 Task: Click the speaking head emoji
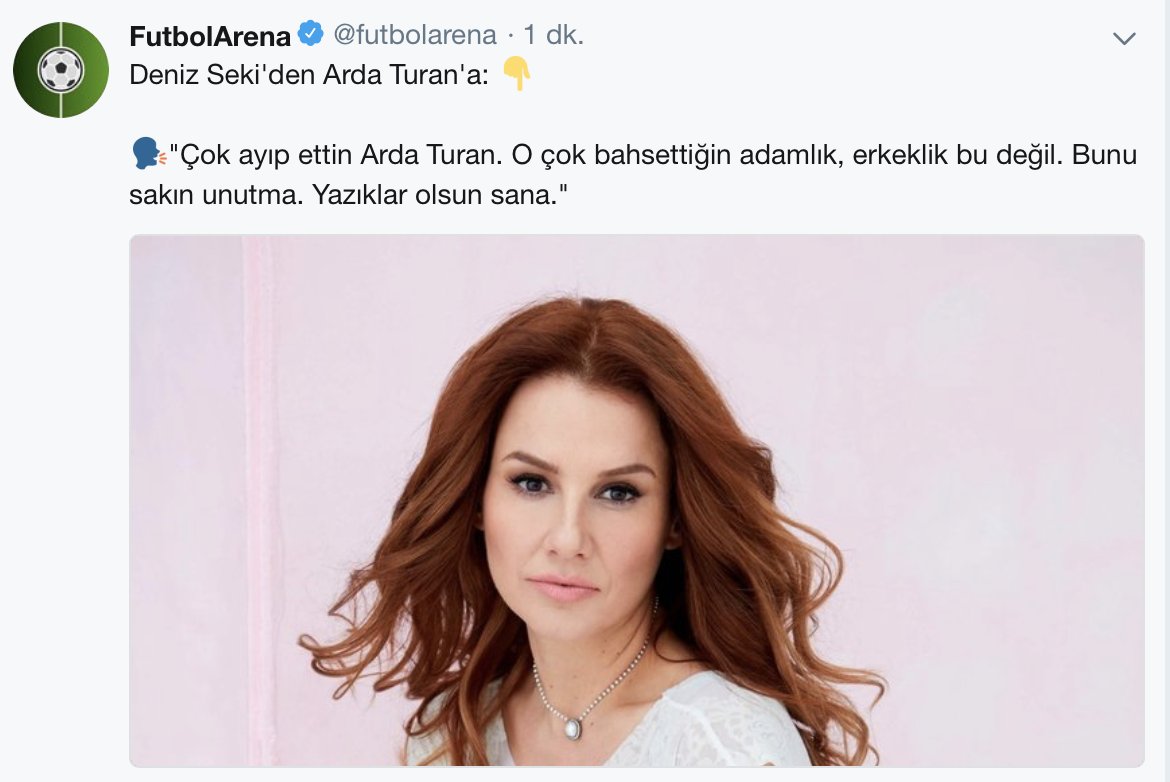(148, 154)
